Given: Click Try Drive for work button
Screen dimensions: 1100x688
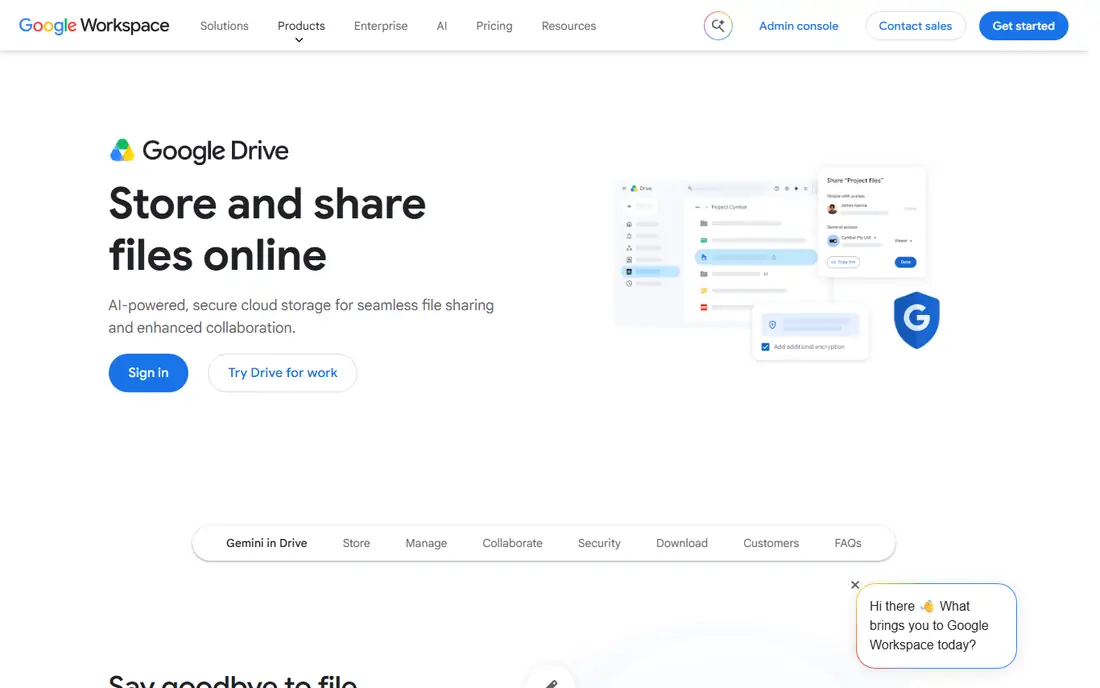Looking at the screenshot, I should [282, 372].
